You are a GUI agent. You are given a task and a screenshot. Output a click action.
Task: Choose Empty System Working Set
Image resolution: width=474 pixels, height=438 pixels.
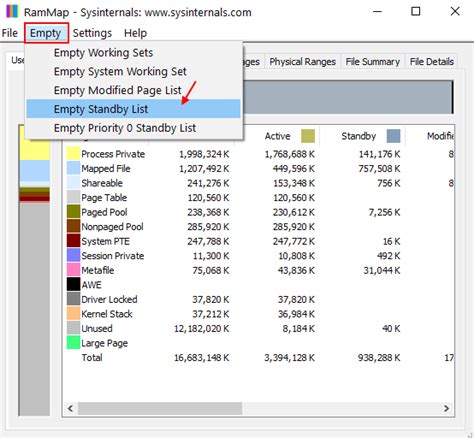pyautogui.click(x=133, y=71)
